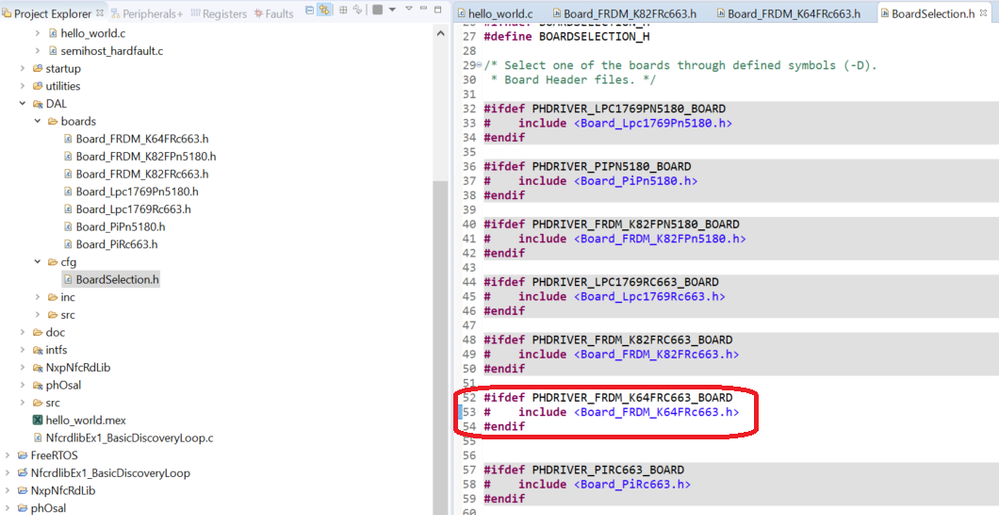Toggle Link with Editor in Project Explorer

(324, 10)
